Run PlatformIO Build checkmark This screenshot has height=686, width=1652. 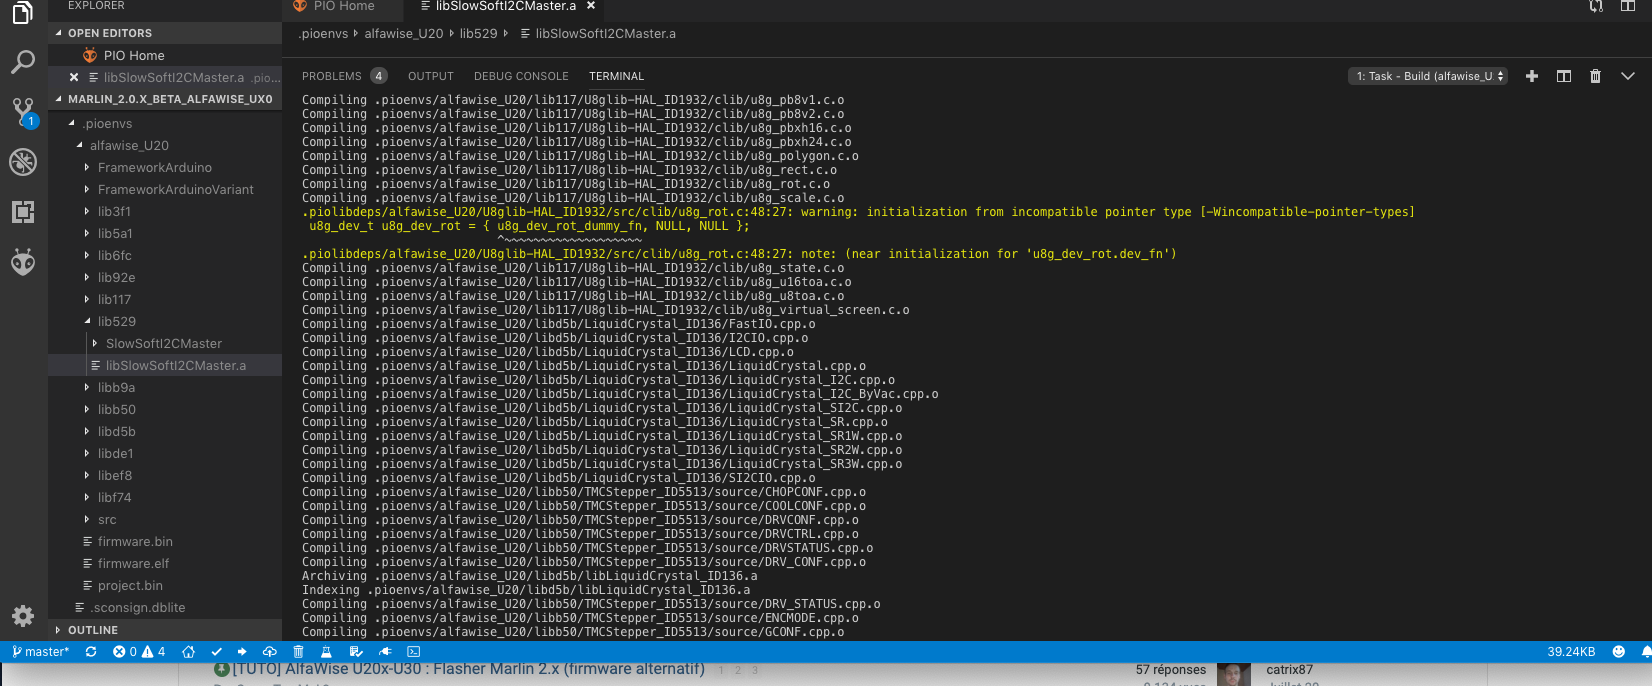[x=216, y=652]
